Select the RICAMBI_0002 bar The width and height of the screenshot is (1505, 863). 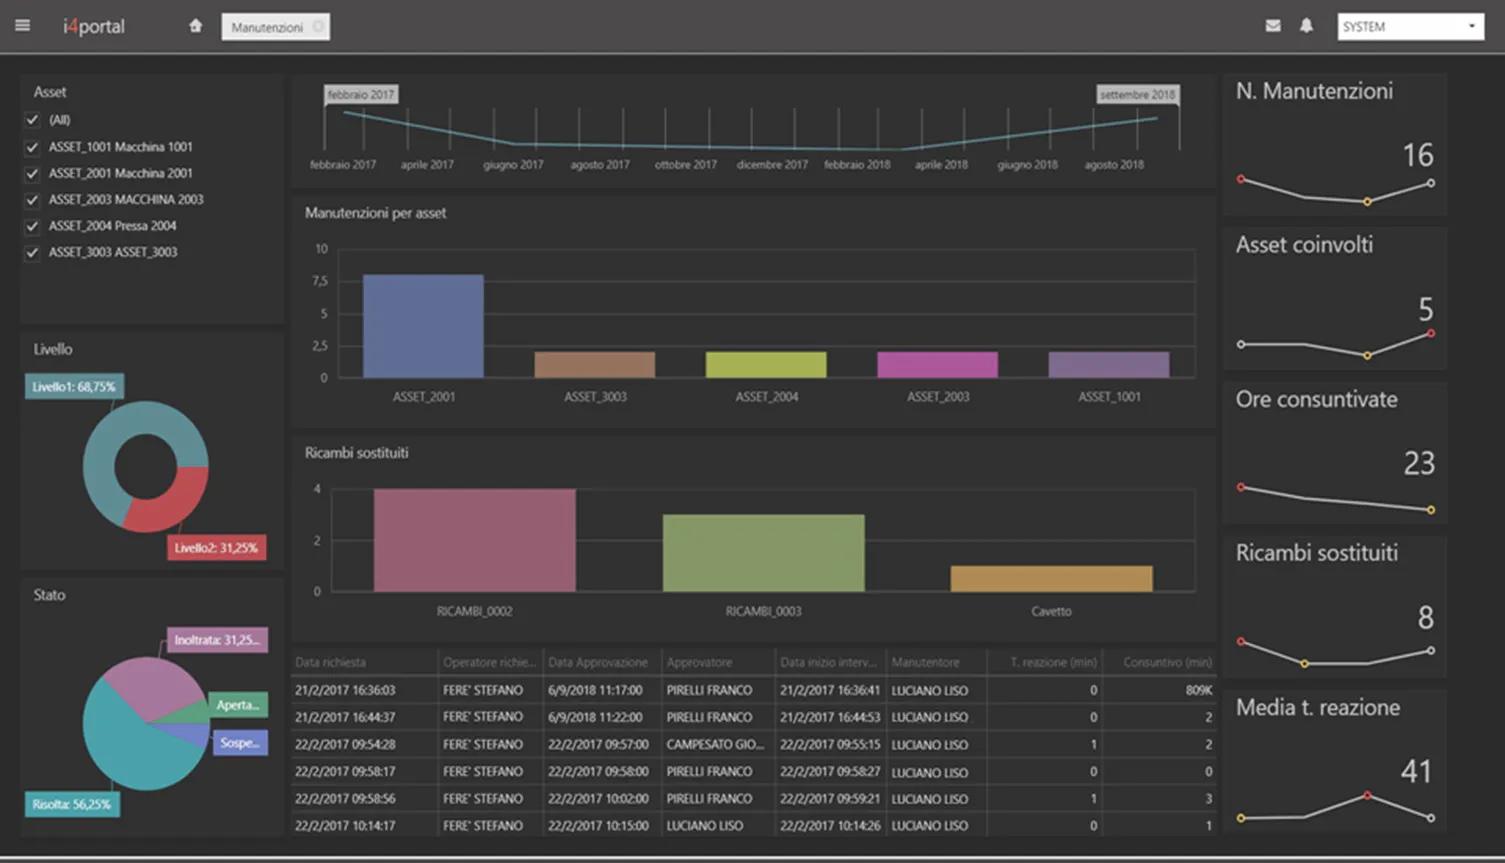(475, 540)
